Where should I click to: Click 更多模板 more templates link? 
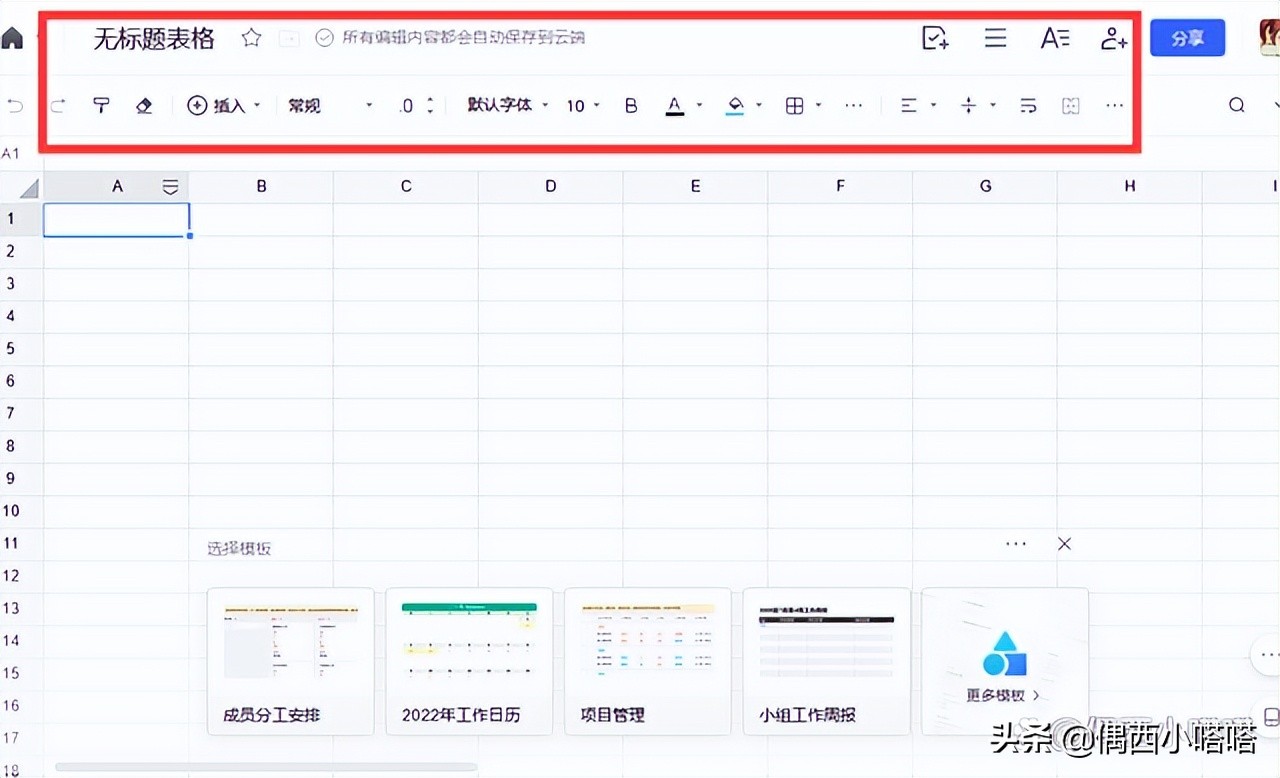[x=1003, y=695]
